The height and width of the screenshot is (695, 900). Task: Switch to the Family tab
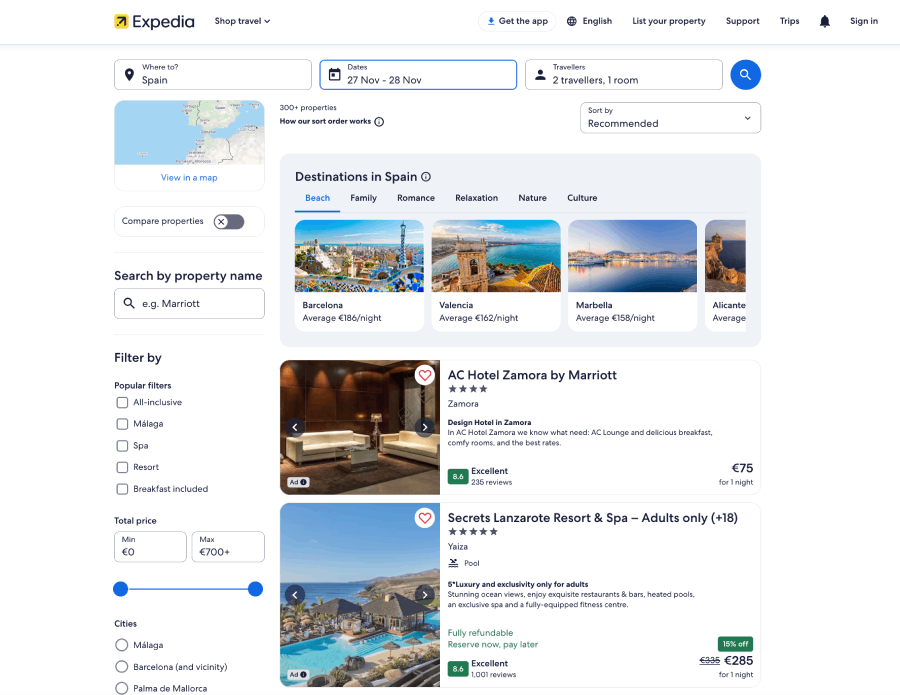click(363, 198)
